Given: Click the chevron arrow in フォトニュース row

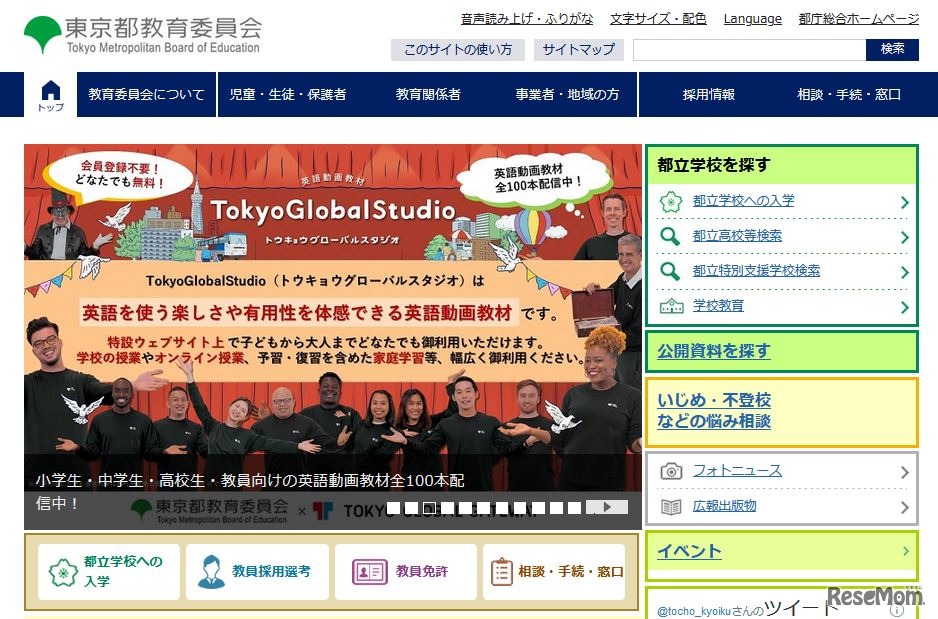Looking at the screenshot, I should click(x=904, y=472).
